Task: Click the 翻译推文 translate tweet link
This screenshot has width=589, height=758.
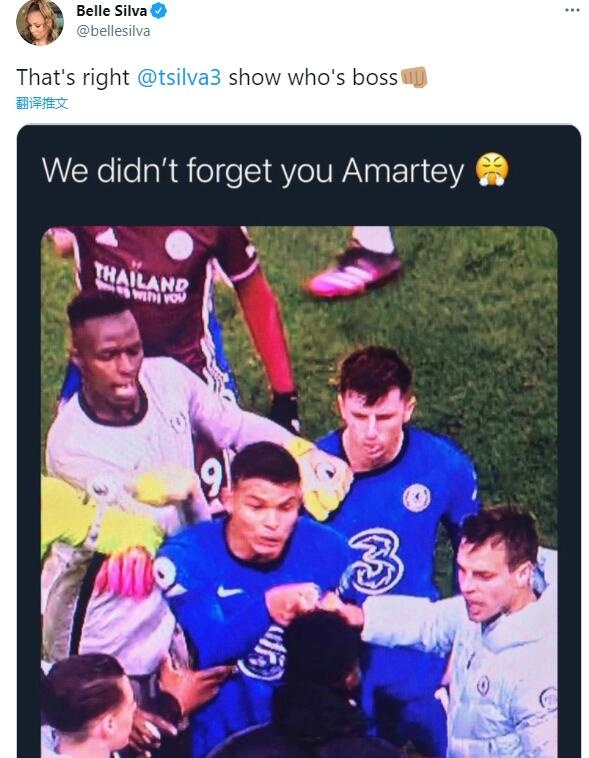Action: 42,103
